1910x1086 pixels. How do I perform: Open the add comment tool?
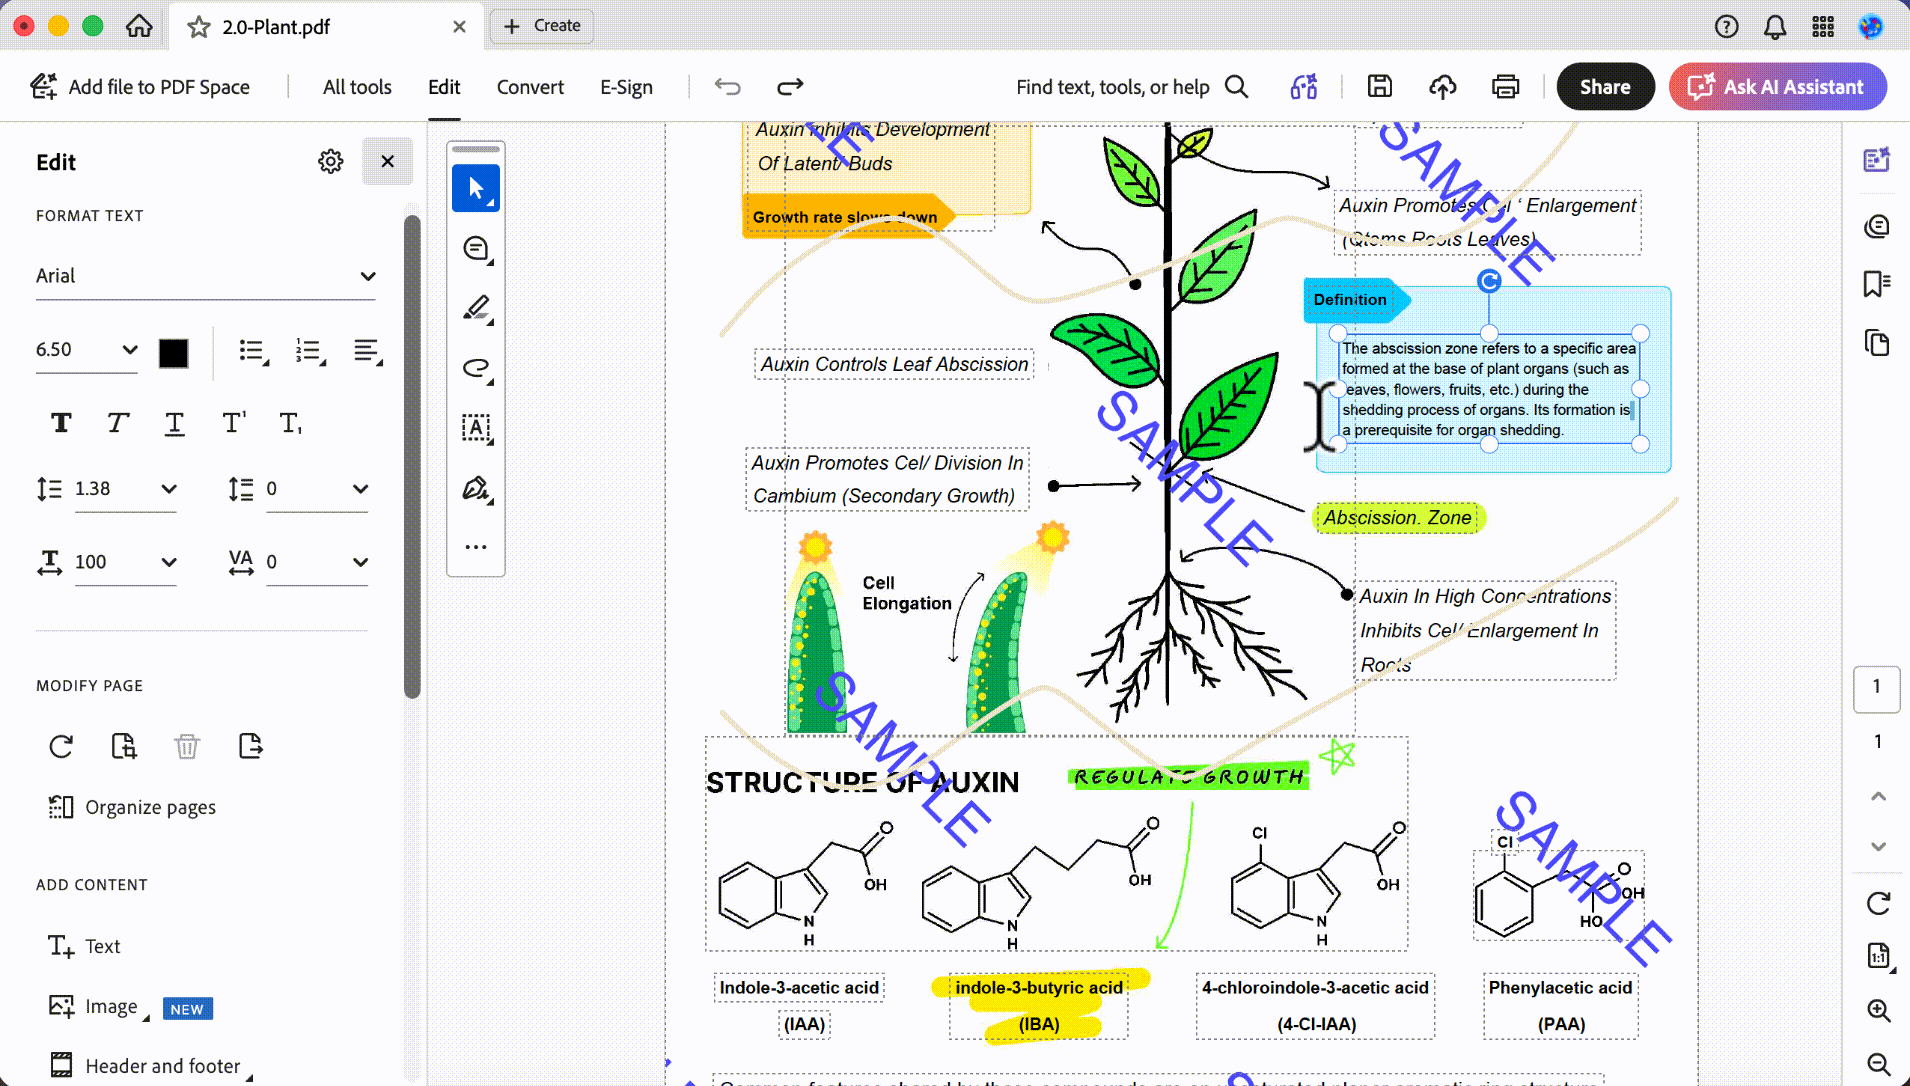coord(476,249)
